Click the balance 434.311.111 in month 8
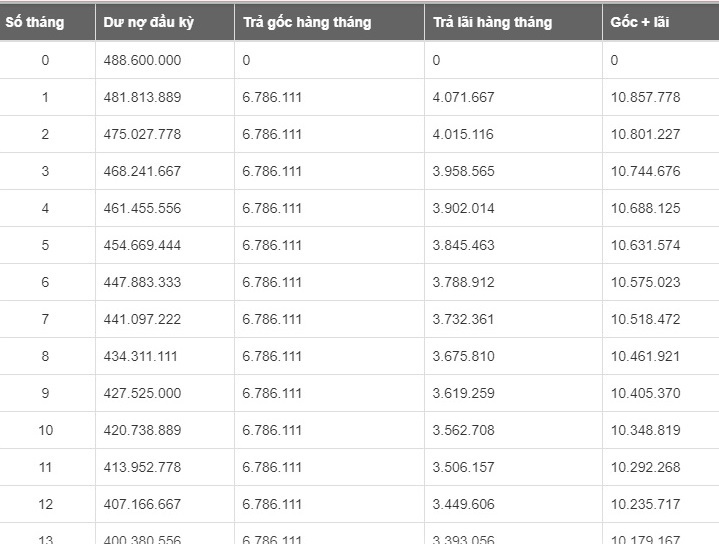The width and height of the screenshot is (719, 544). pos(142,356)
